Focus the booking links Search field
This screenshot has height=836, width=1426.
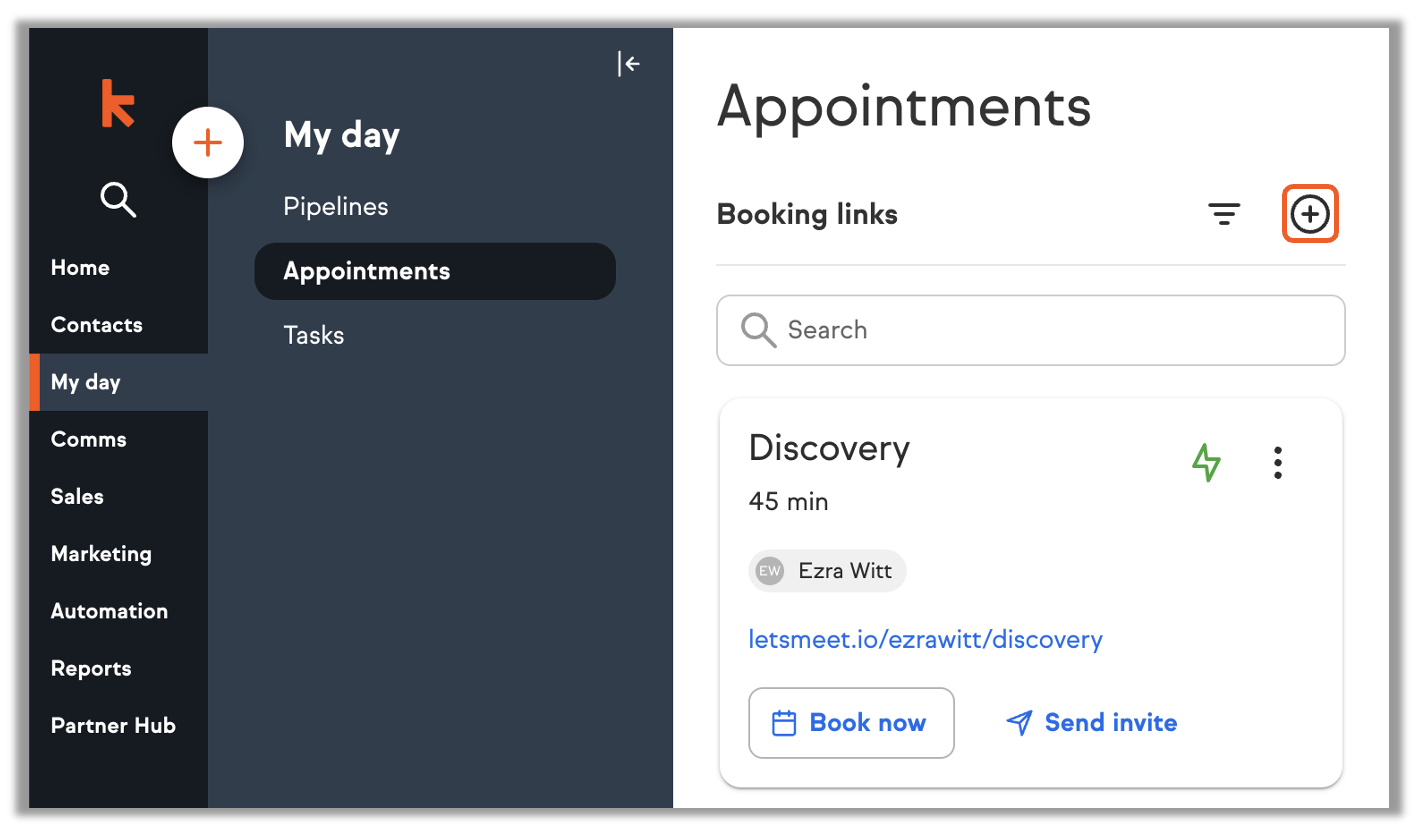[x=1031, y=330]
